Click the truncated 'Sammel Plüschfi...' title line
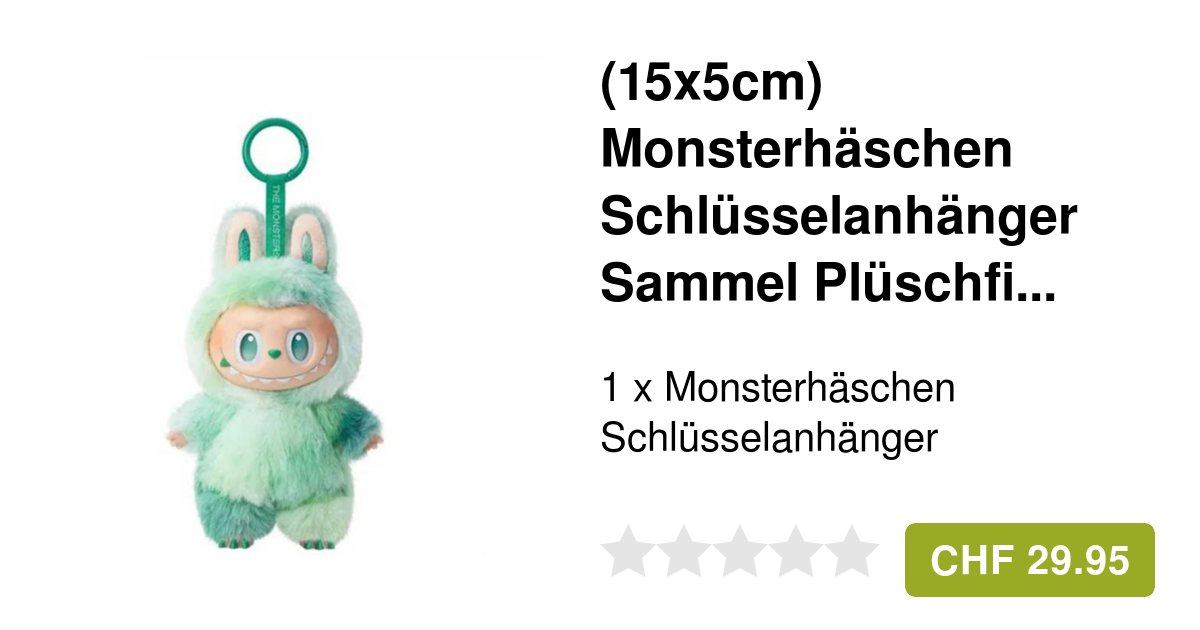Screen dimensions: 1200x630 point(828,284)
